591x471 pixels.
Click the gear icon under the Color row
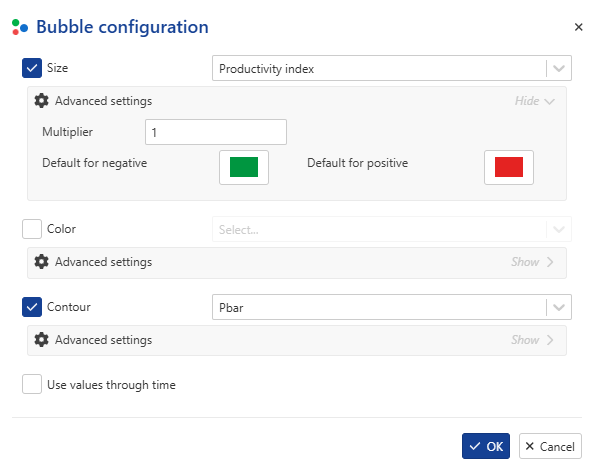[41, 261]
